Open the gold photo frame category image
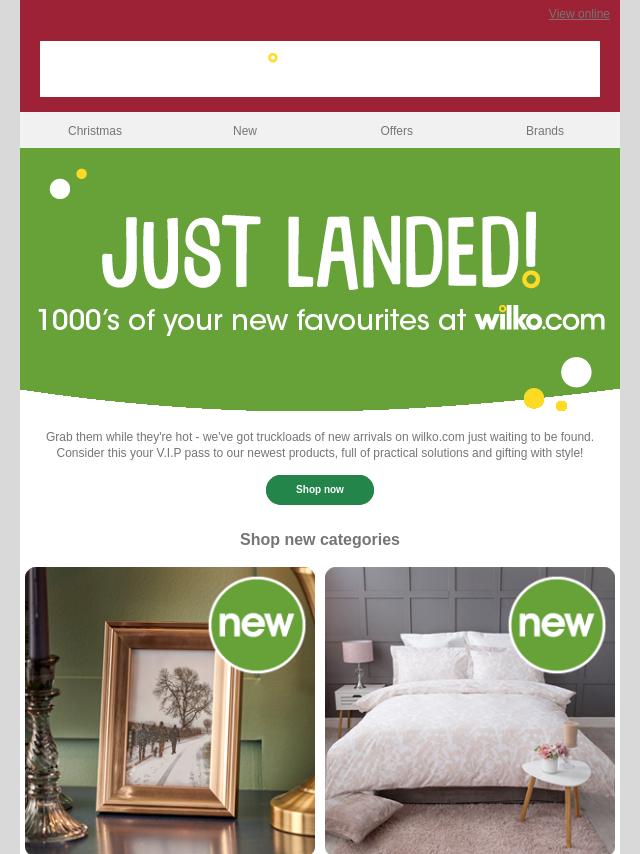This screenshot has height=854, width=640. click(x=170, y=710)
